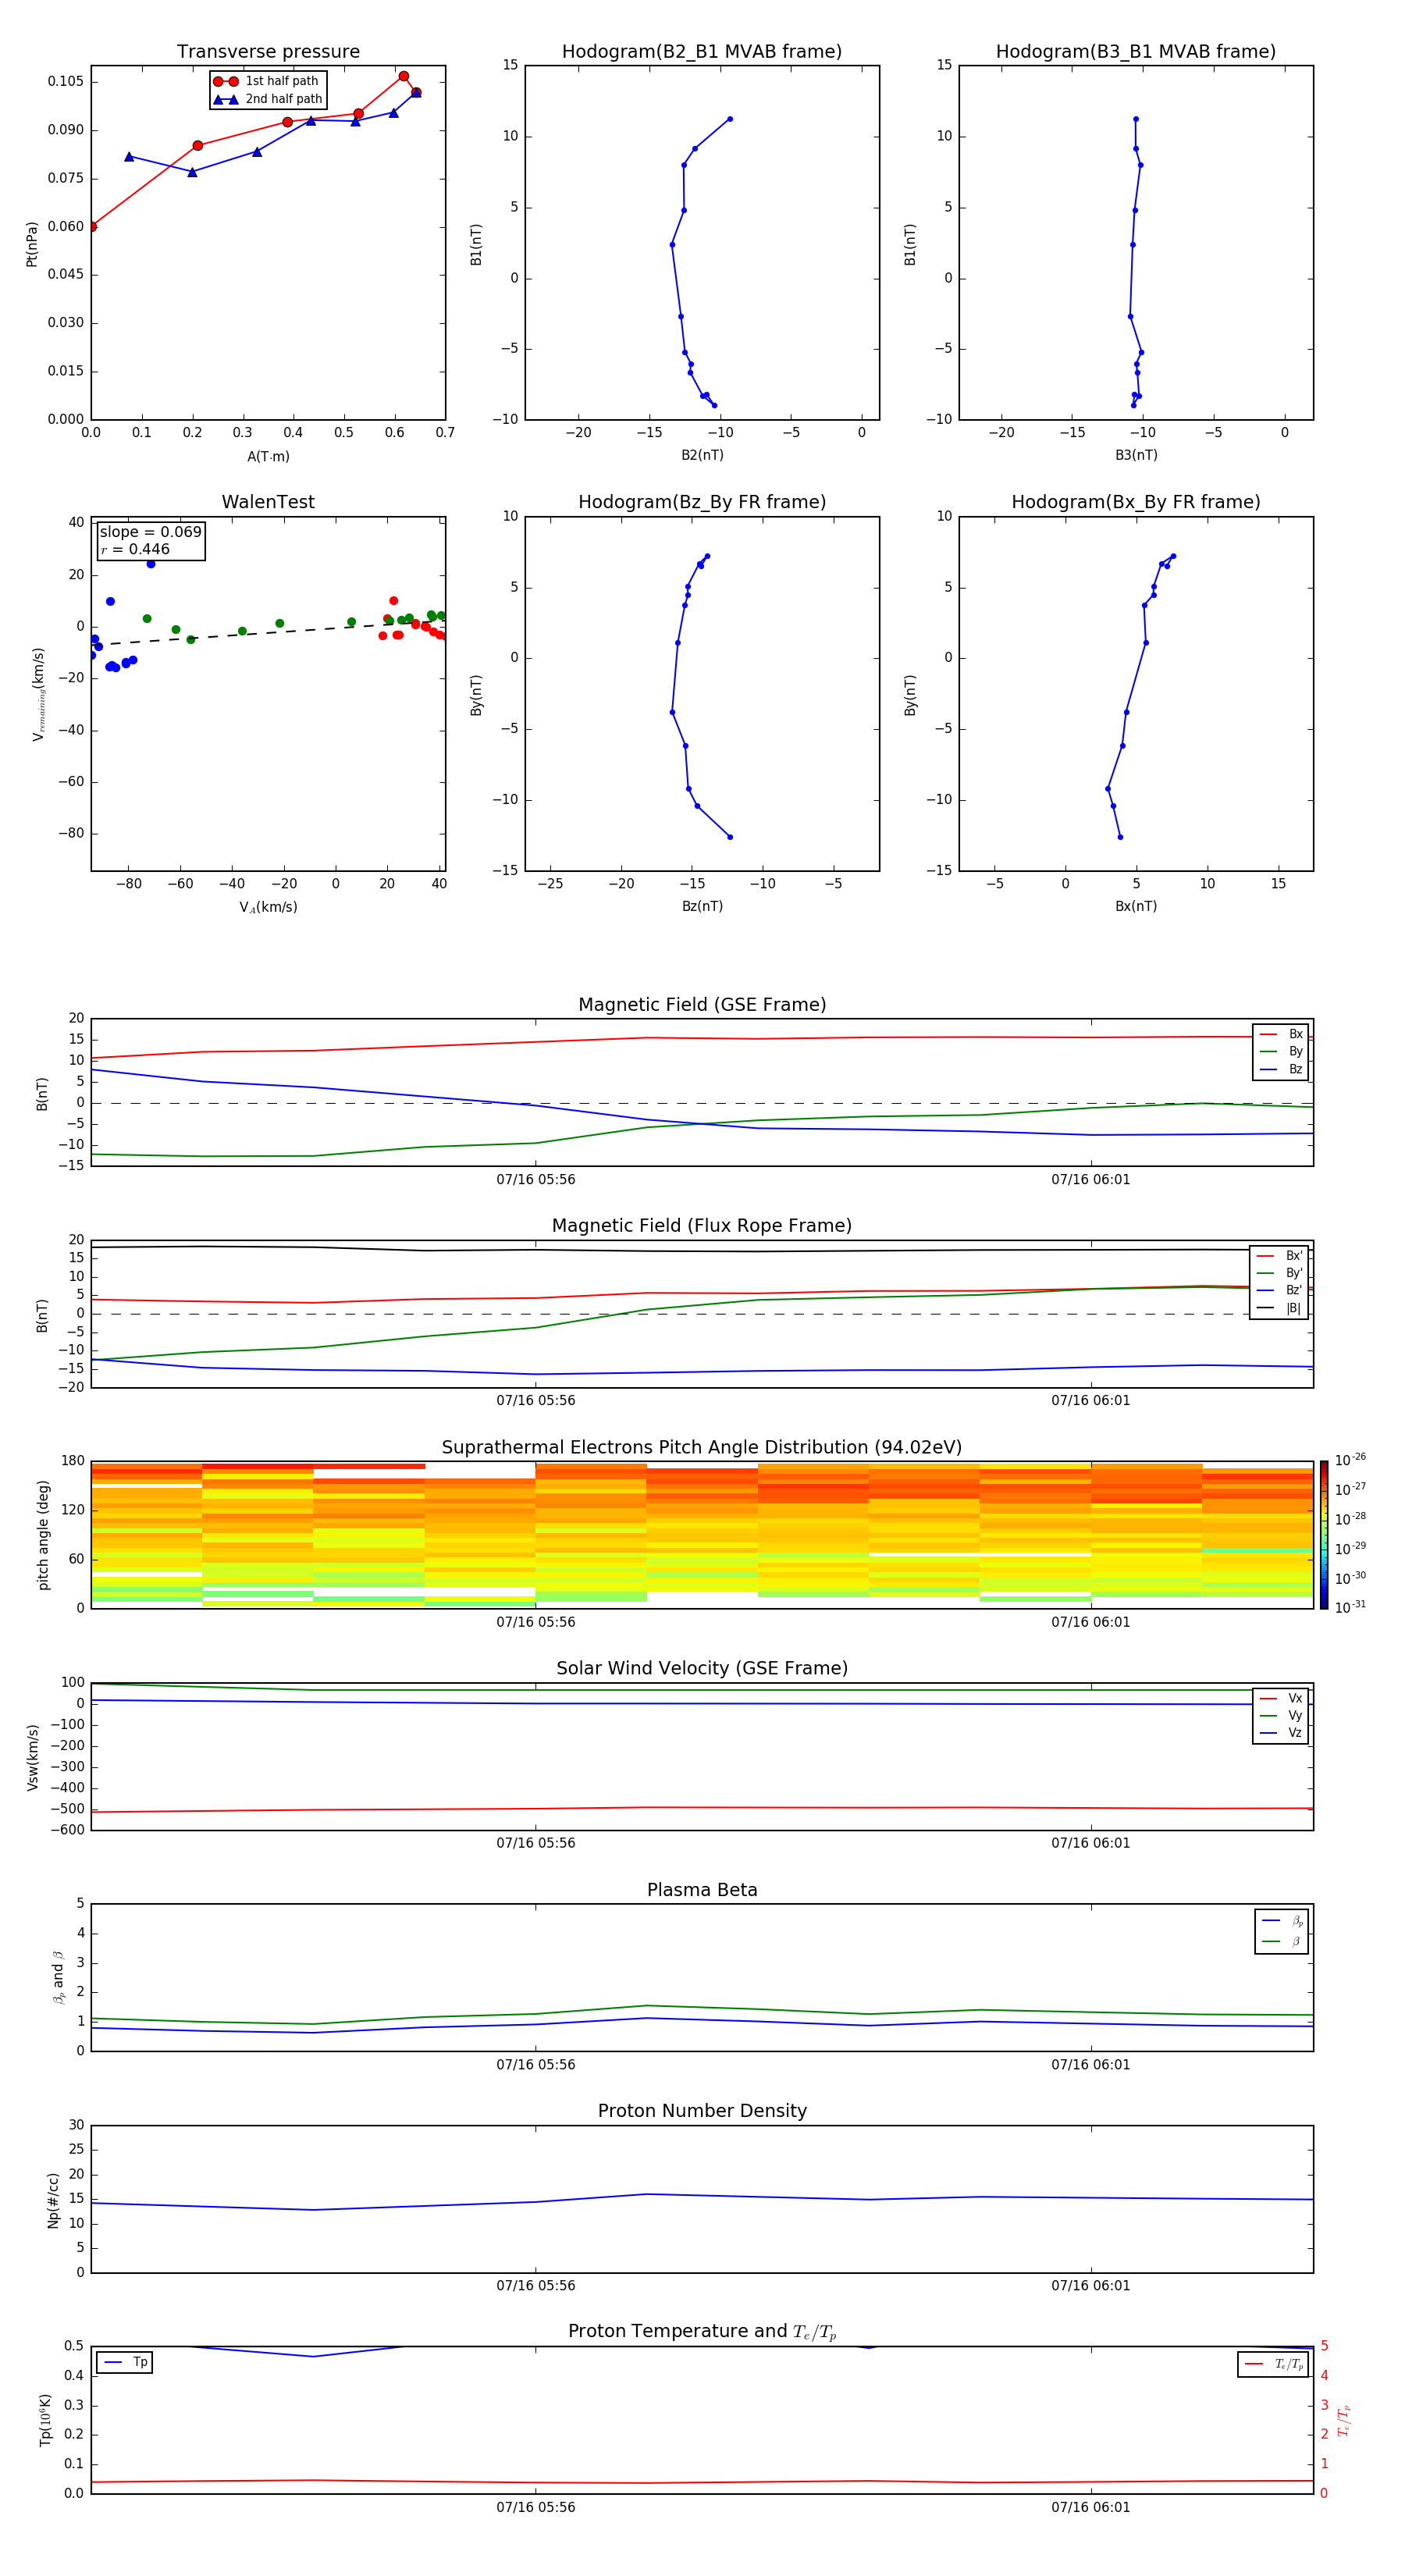The image size is (1405, 2576).
Task: Click the 'Bx(nT)' x-axis label
Action: tap(1136, 906)
